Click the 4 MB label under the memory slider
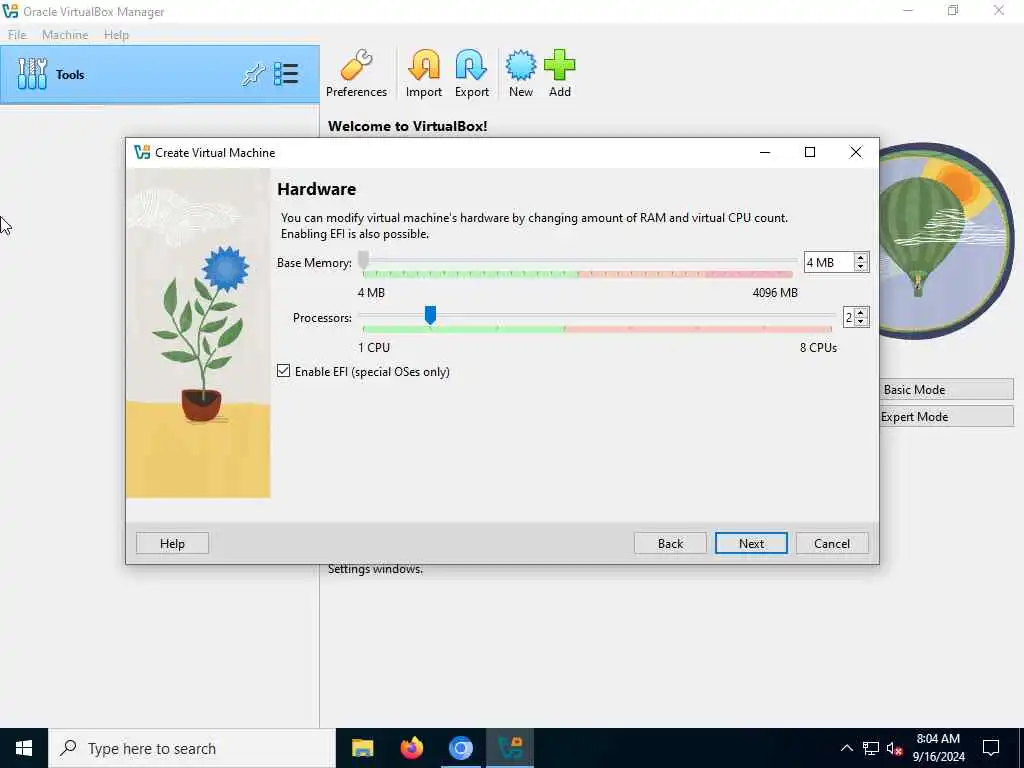1024x768 pixels. pyautogui.click(x=371, y=293)
